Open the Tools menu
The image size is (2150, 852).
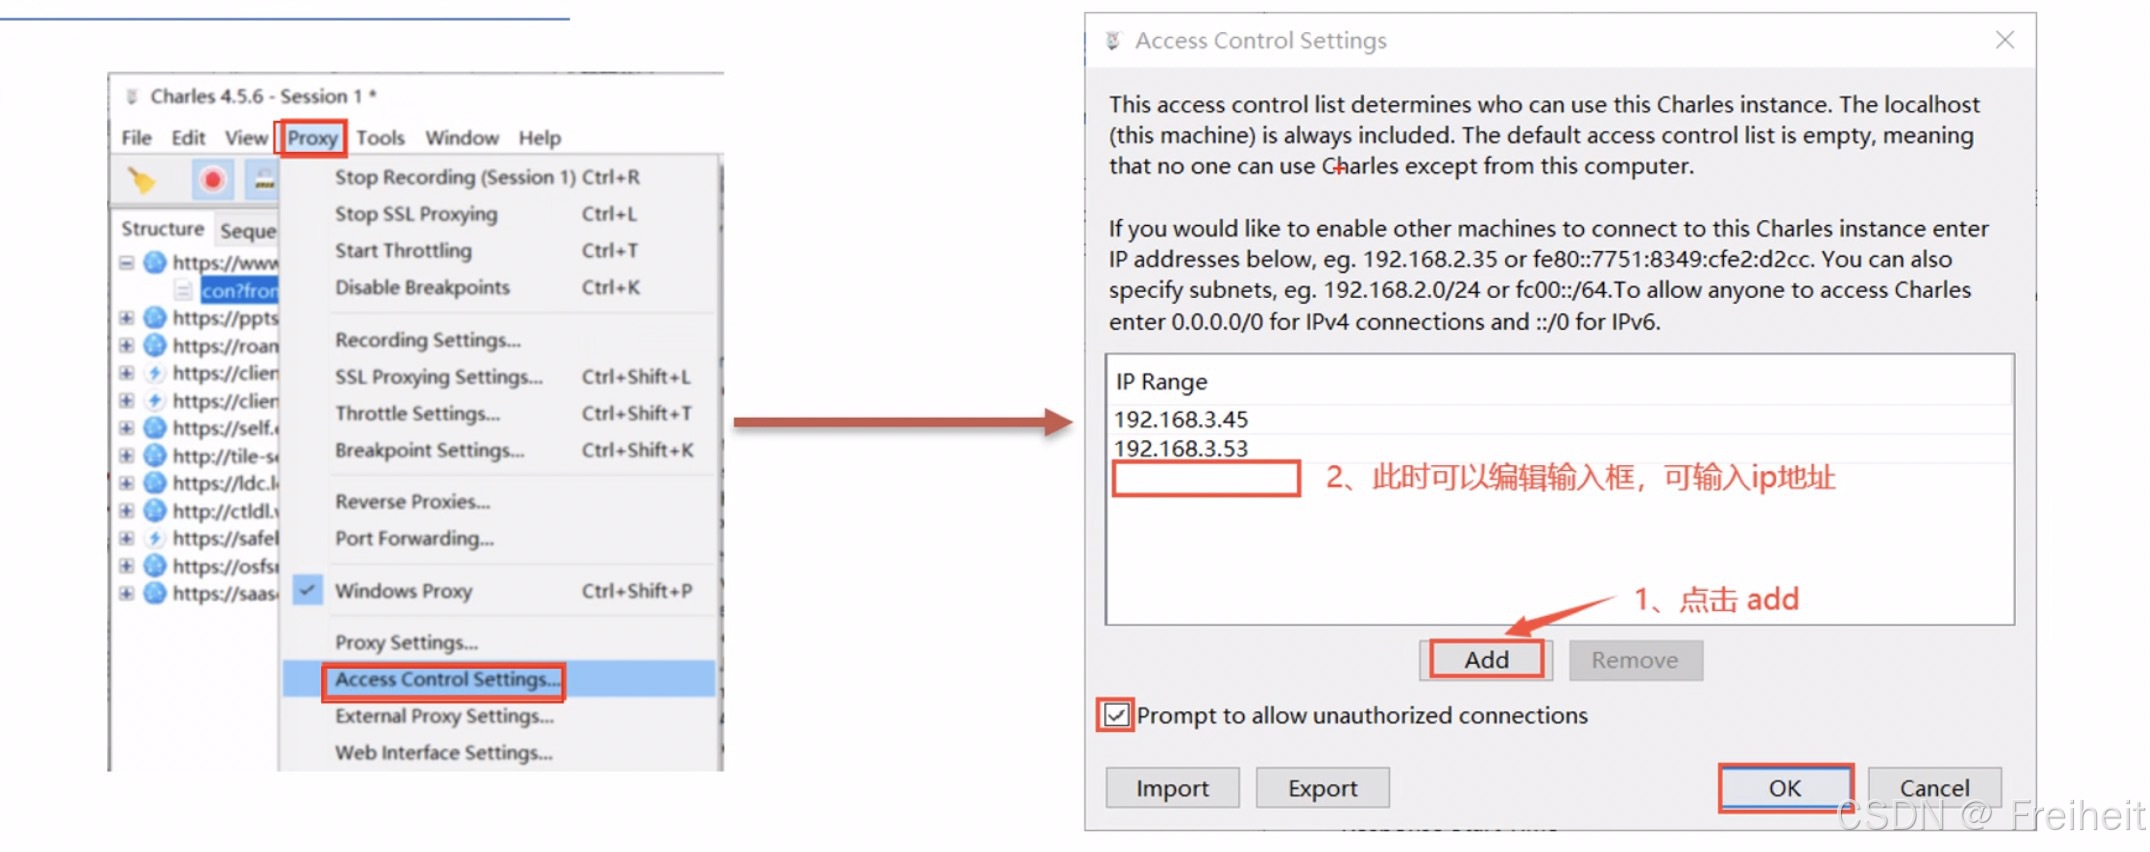point(381,138)
